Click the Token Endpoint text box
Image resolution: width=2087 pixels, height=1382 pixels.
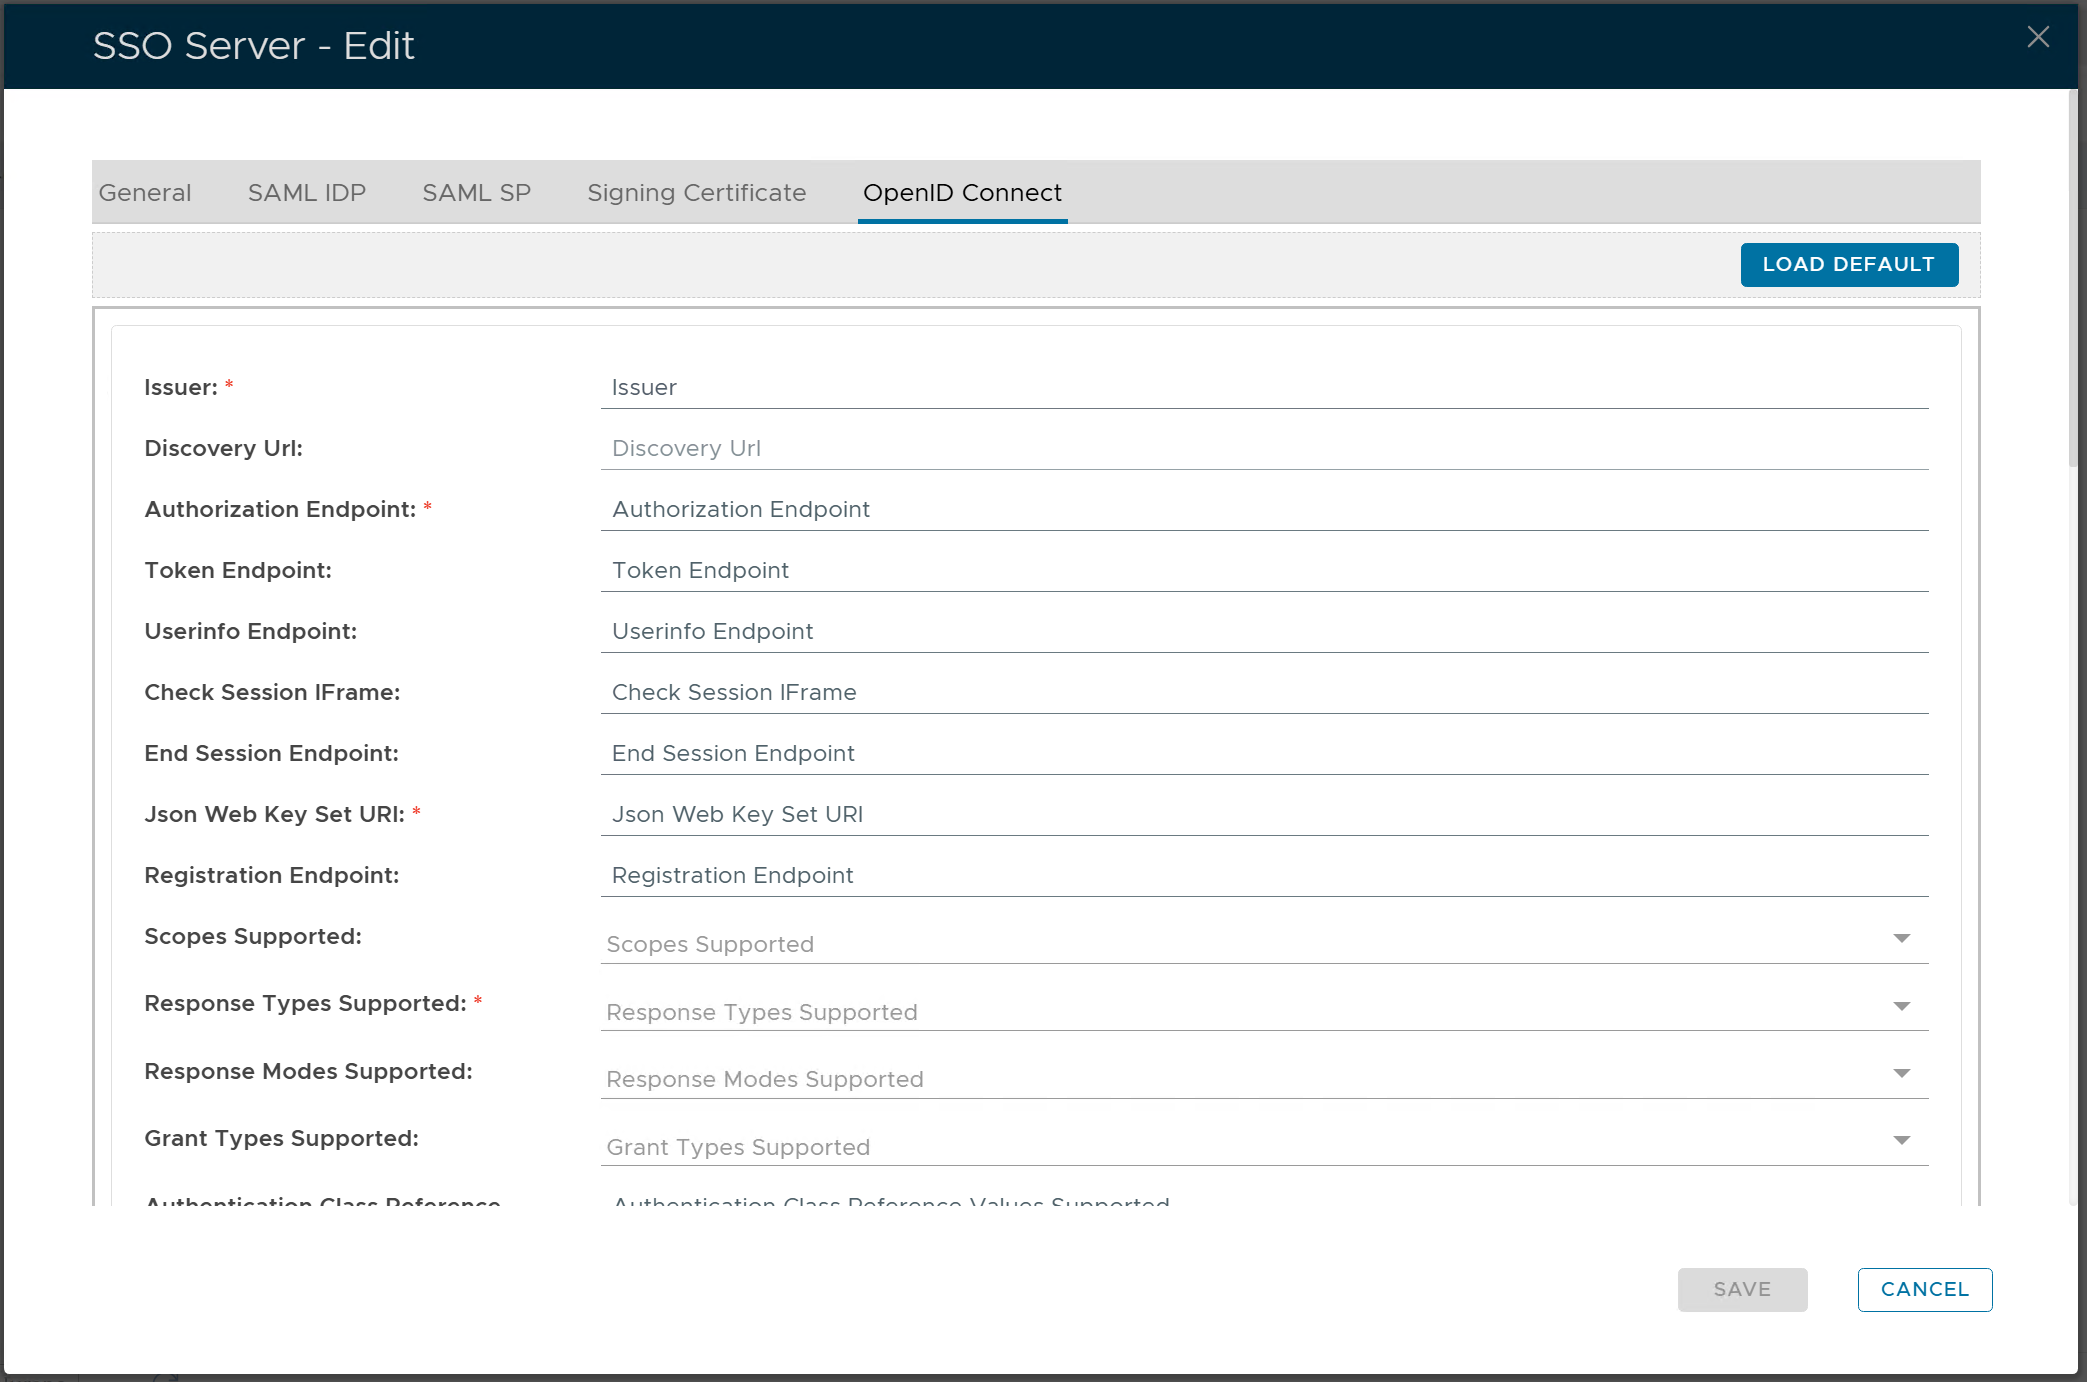coord(1263,571)
